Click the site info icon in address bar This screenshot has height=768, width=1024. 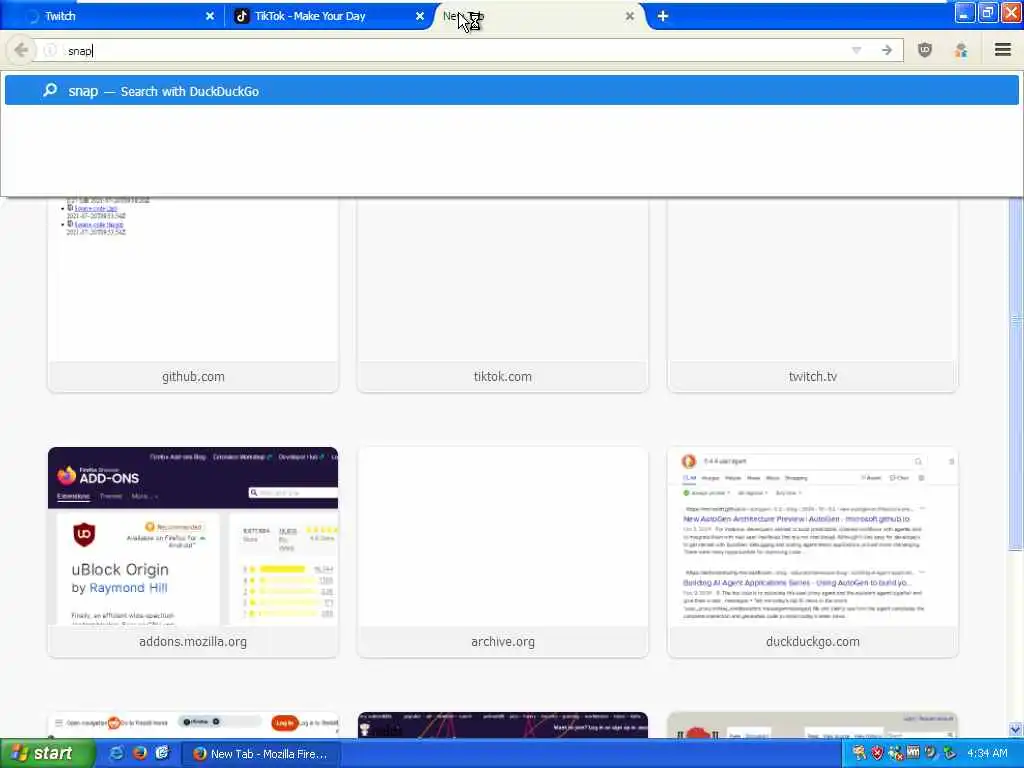tap(50, 50)
